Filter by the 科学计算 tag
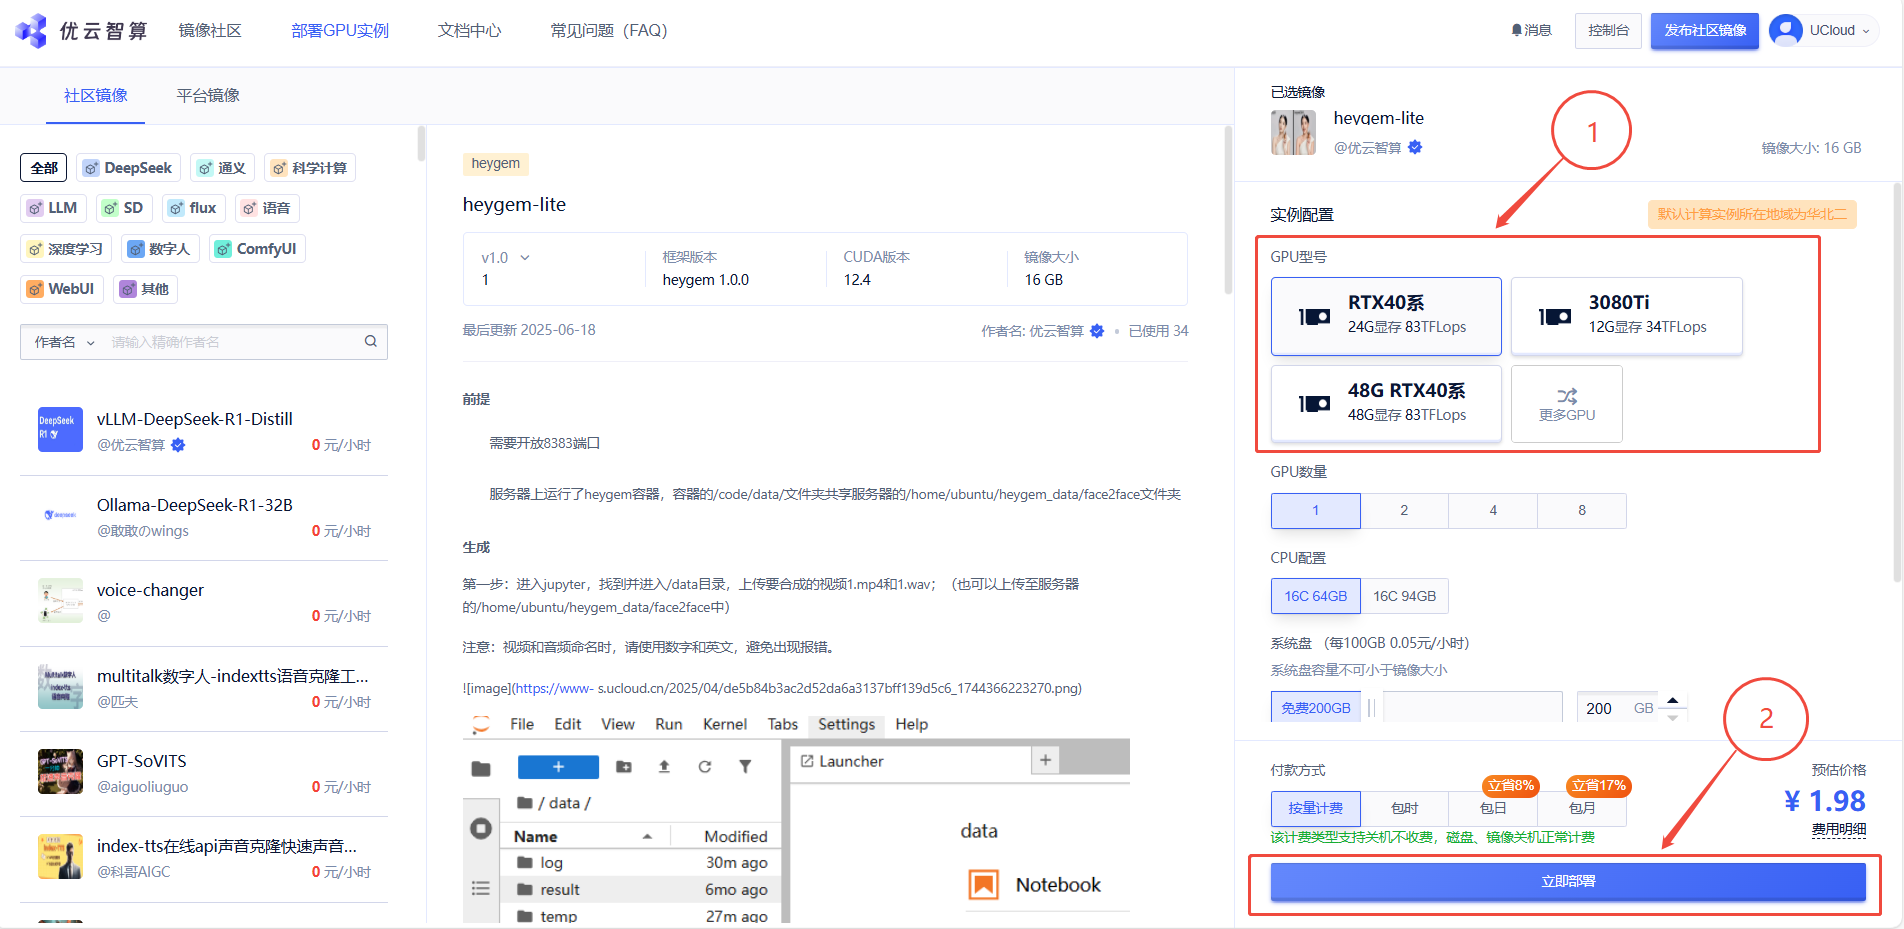The image size is (1904, 929). tap(310, 168)
